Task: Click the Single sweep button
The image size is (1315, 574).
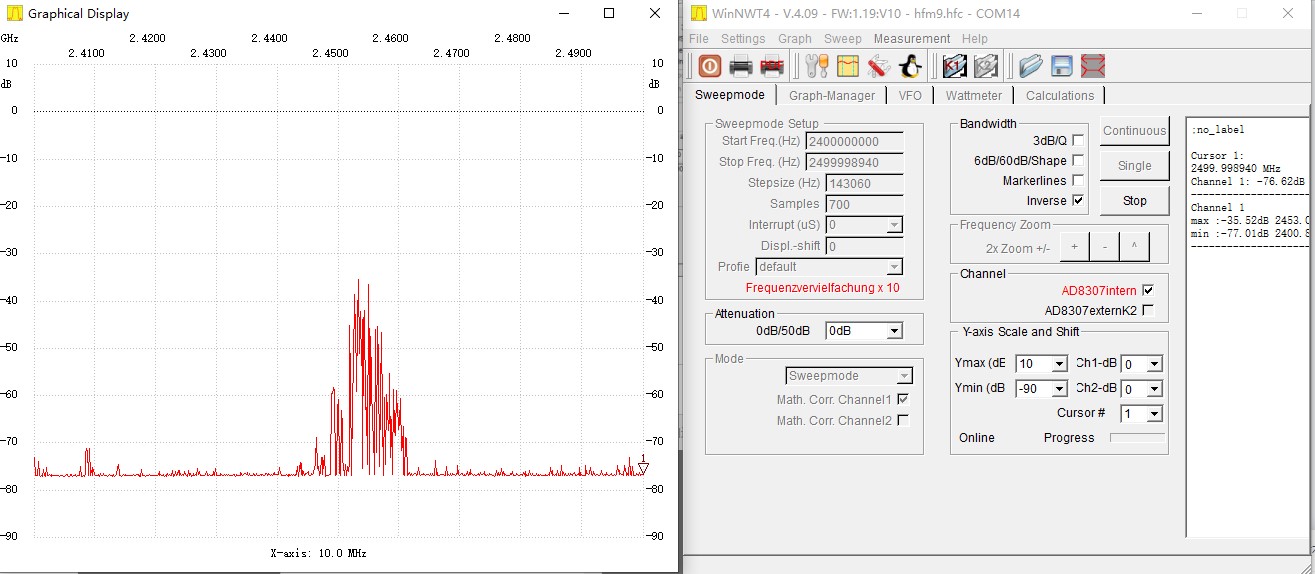Action: 1134,166
